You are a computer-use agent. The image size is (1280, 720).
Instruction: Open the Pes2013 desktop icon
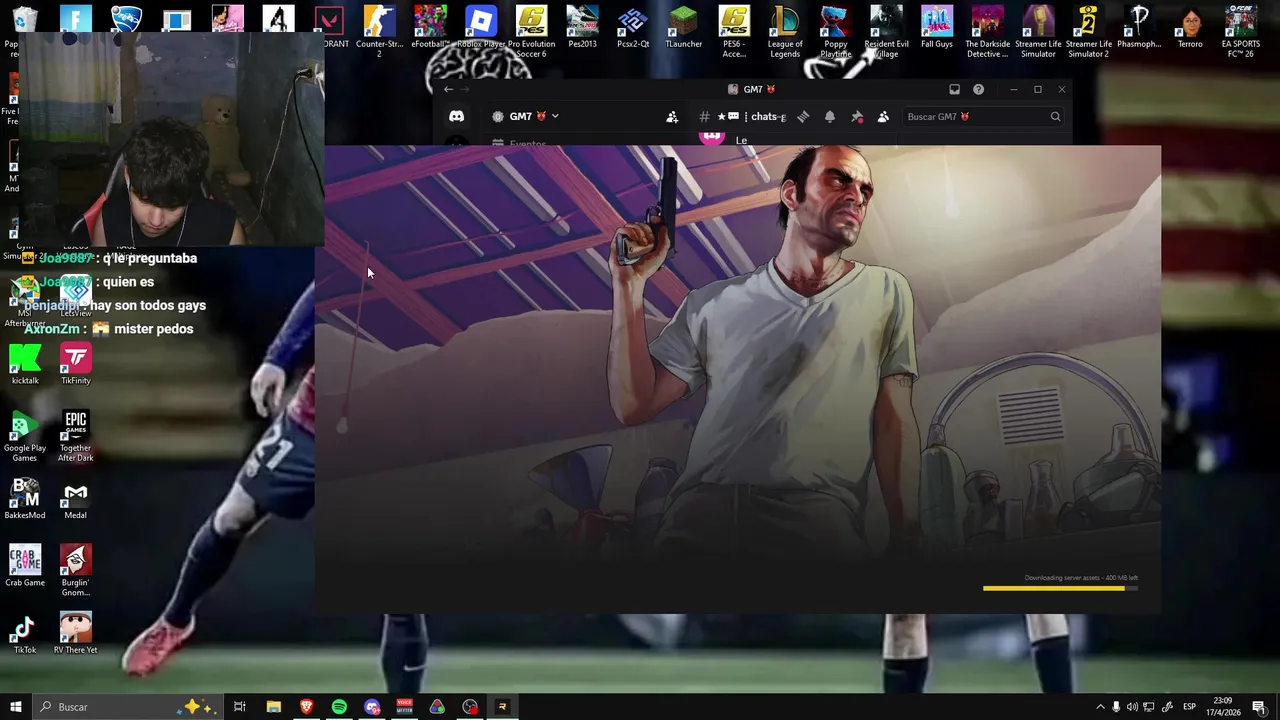click(582, 27)
